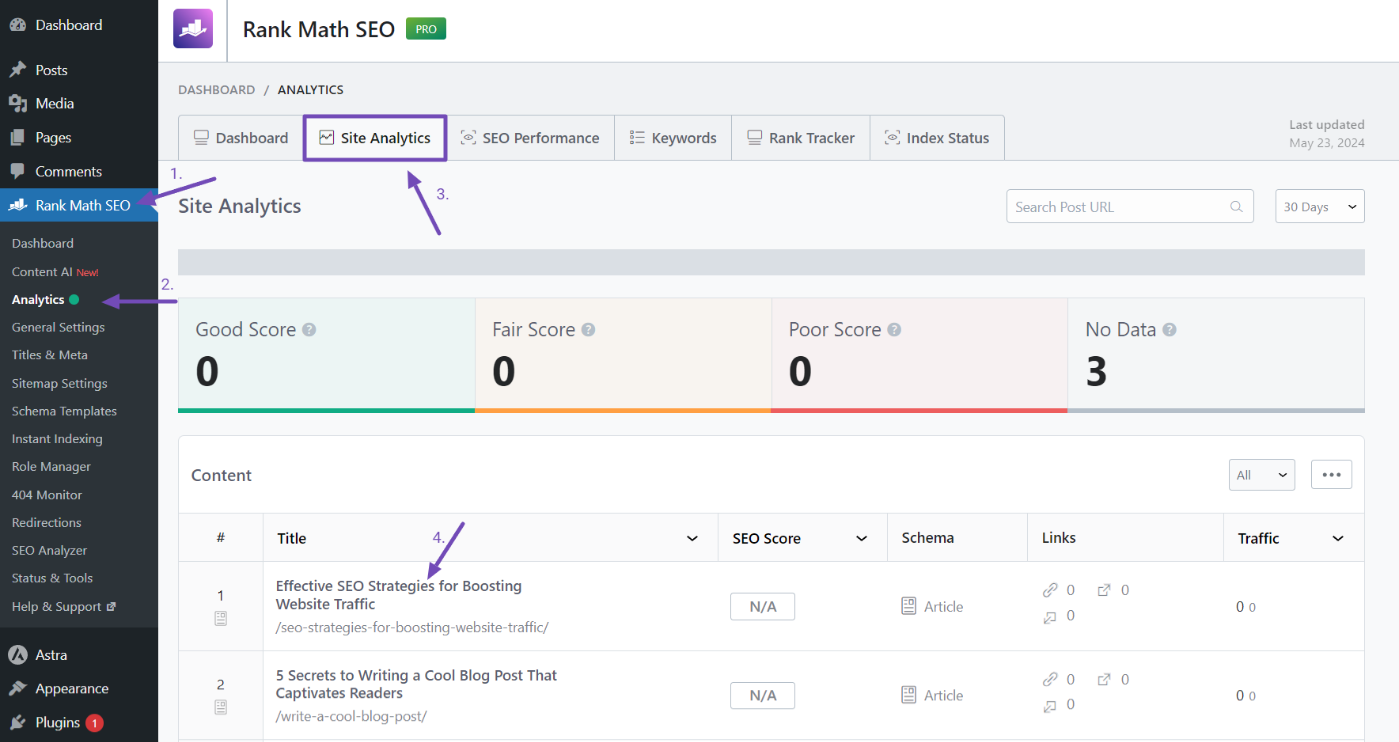Image resolution: width=1399 pixels, height=742 pixels.
Task: Click the search magnifier icon
Action: [x=1237, y=207]
